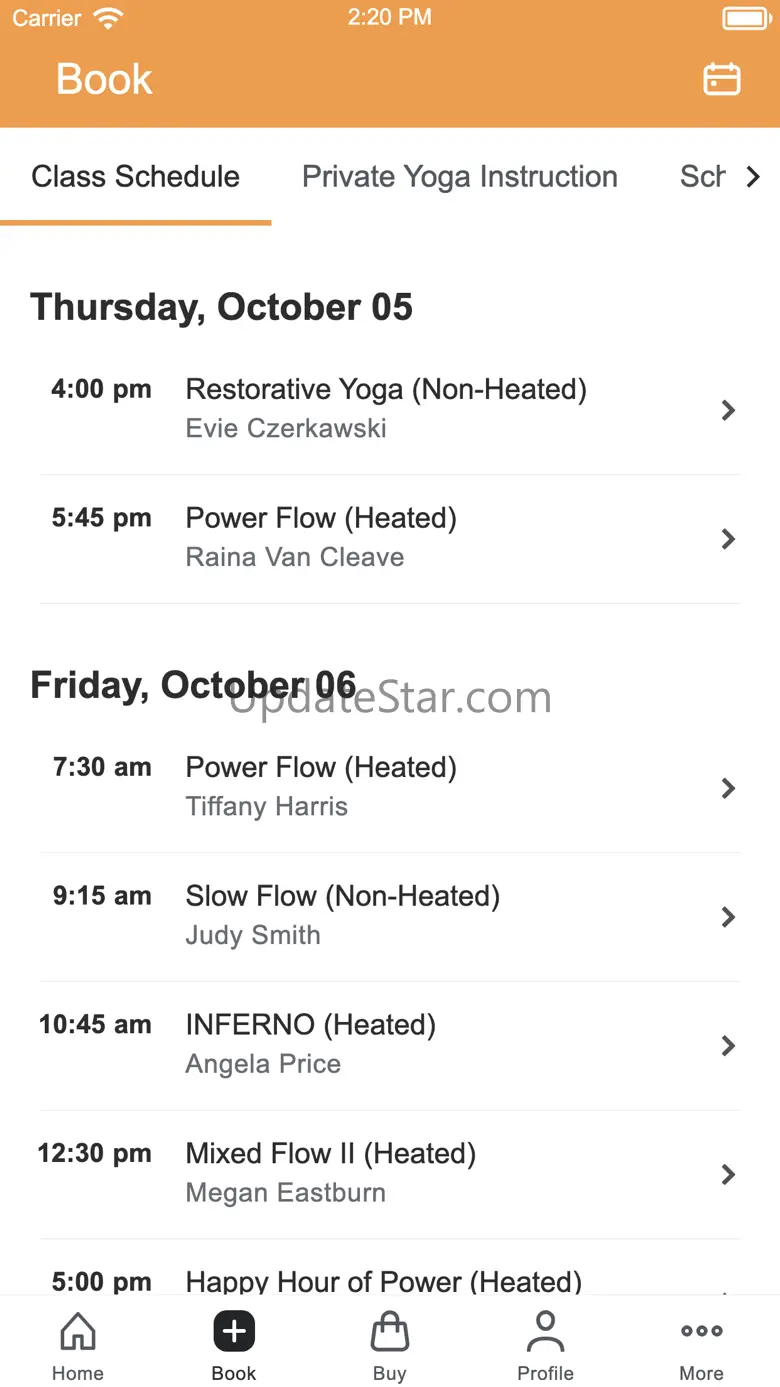The image size is (780, 1387).
Task: Tap the More three-dots icon
Action: click(701, 1332)
